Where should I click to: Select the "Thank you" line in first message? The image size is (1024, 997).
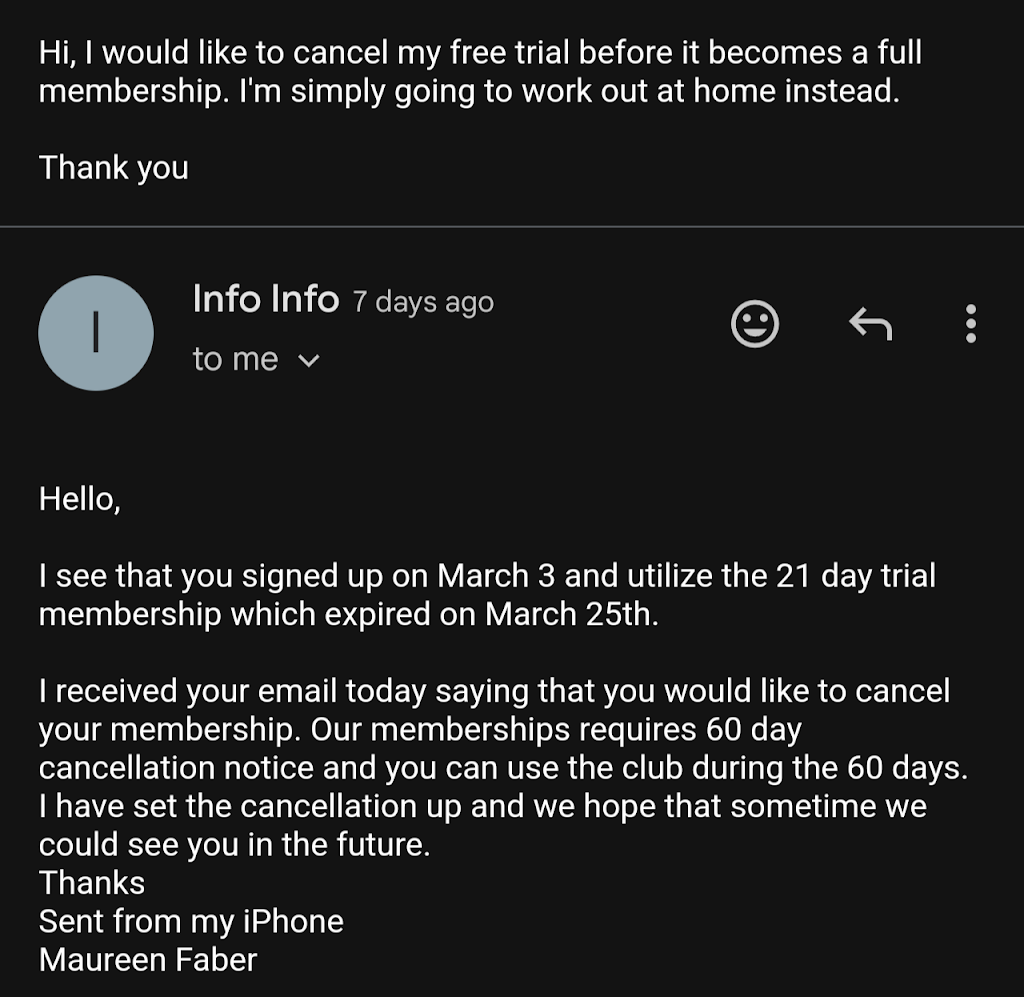pyautogui.click(x=113, y=167)
